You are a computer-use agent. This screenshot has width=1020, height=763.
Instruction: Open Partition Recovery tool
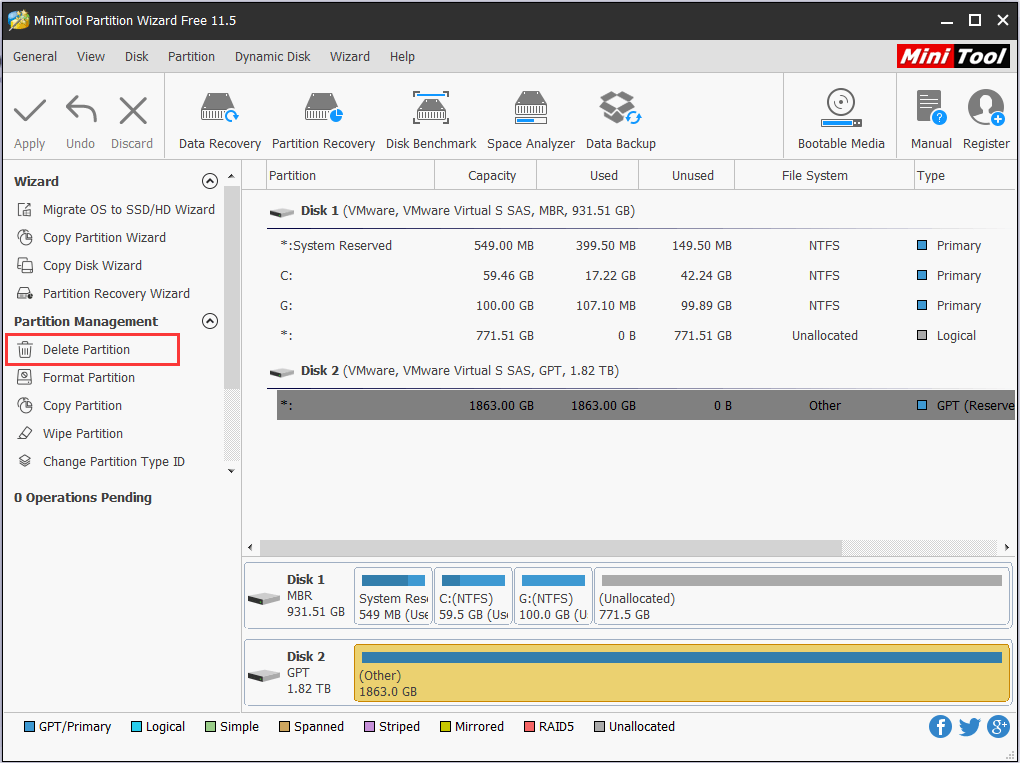coord(323,121)
